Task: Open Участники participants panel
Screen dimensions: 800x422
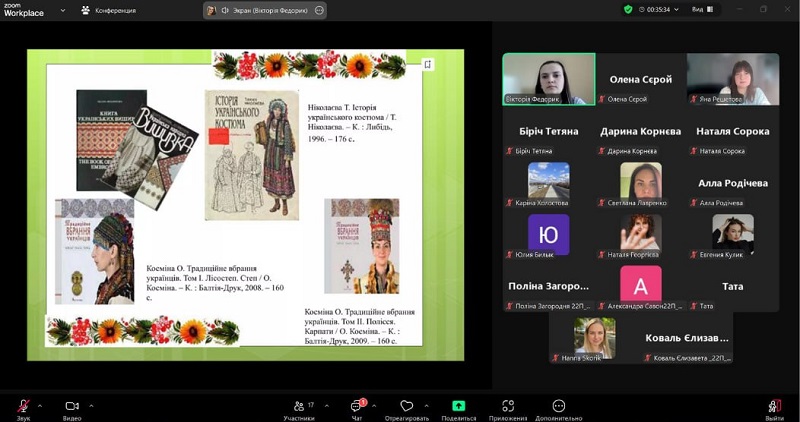Action: click(298, 406)
